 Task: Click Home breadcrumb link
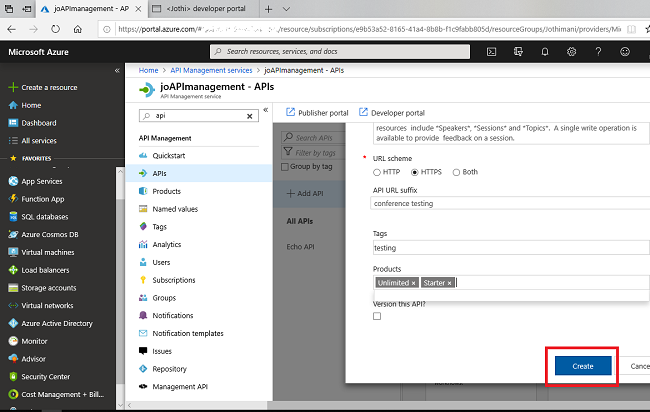[x=148, y=70]
